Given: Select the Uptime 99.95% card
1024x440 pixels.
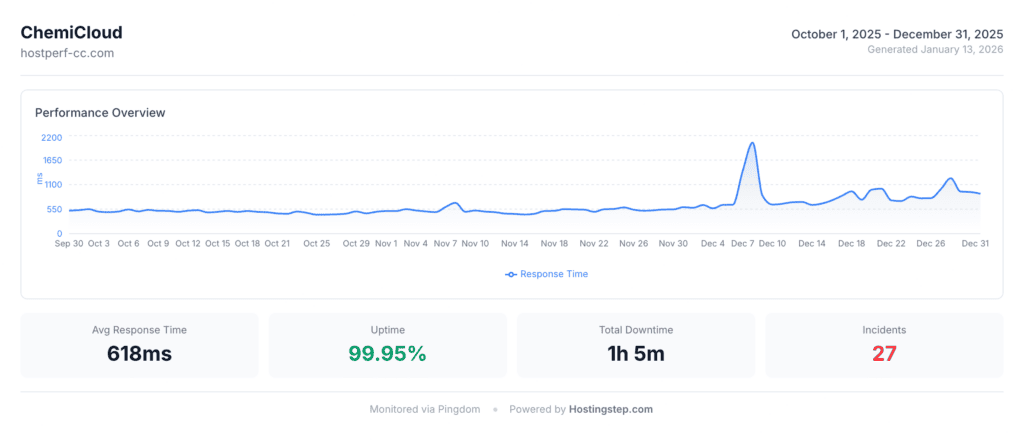Looking at the screenshot, I should (x=387, y=345).
